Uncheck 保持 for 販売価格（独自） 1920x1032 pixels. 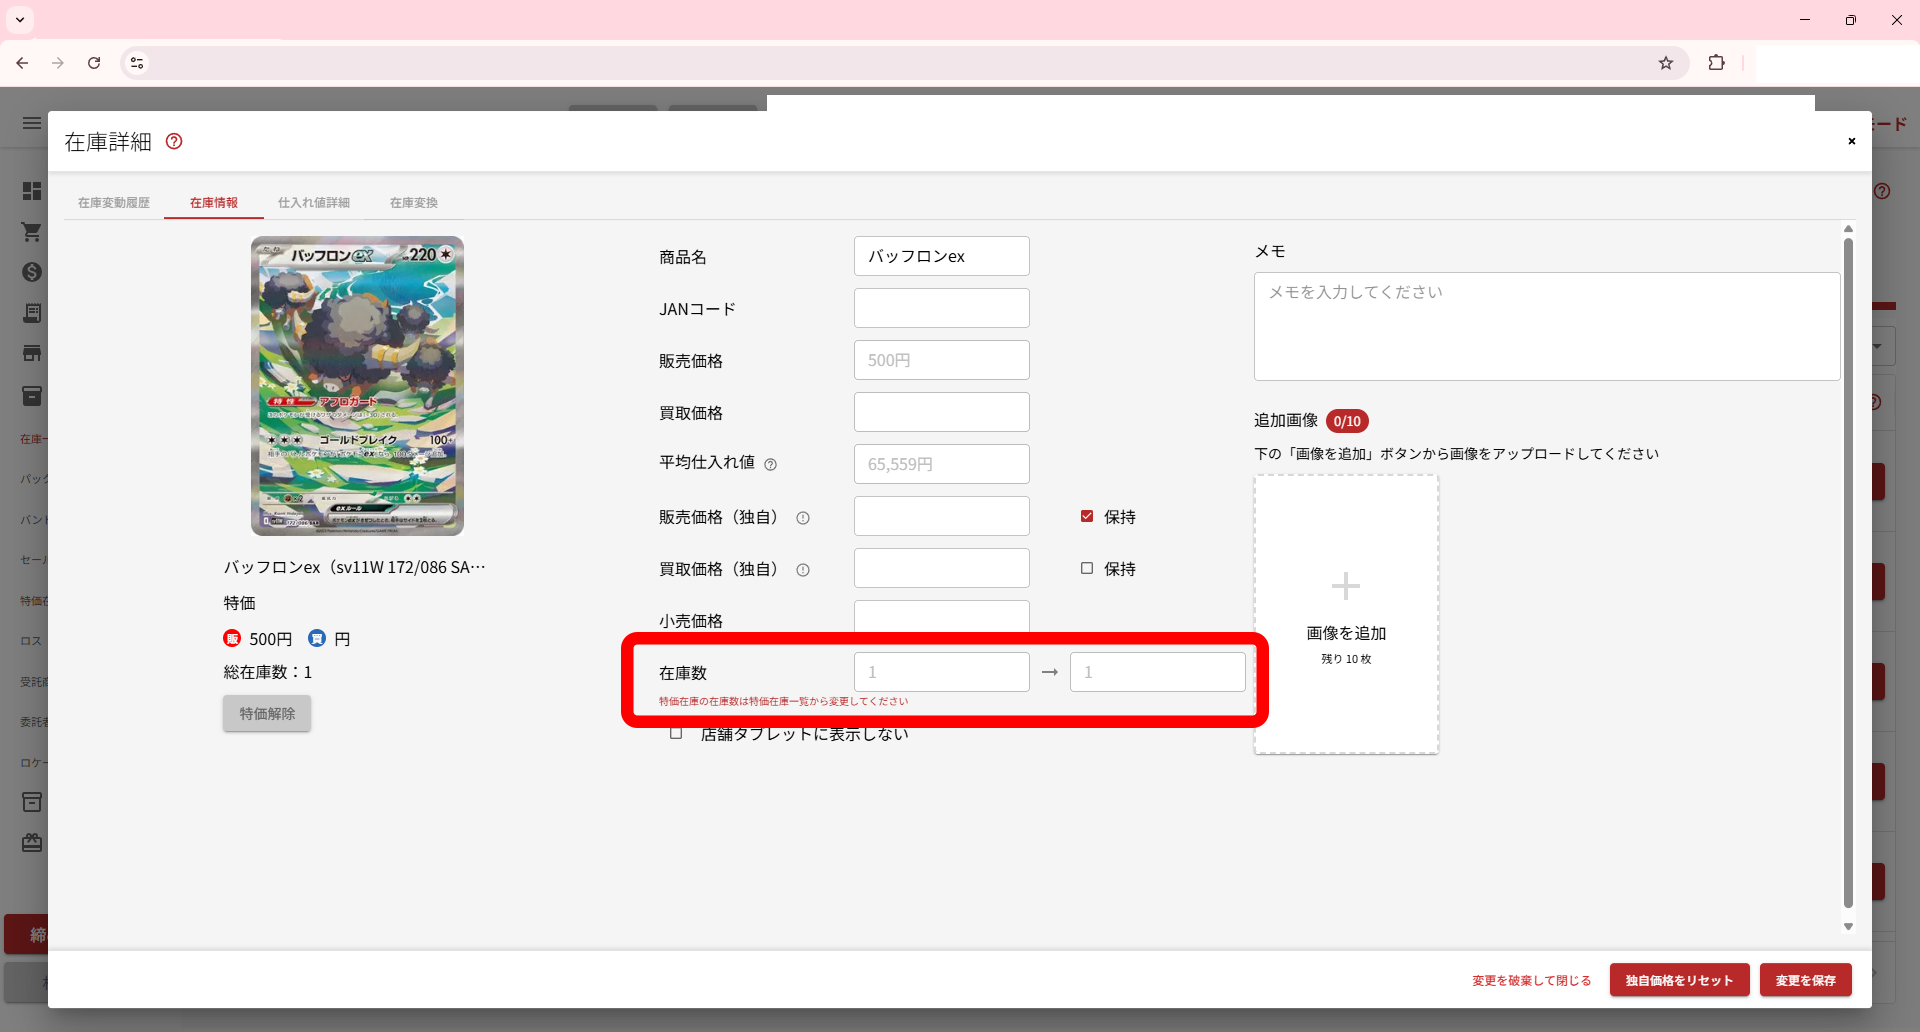(1087, 516)
